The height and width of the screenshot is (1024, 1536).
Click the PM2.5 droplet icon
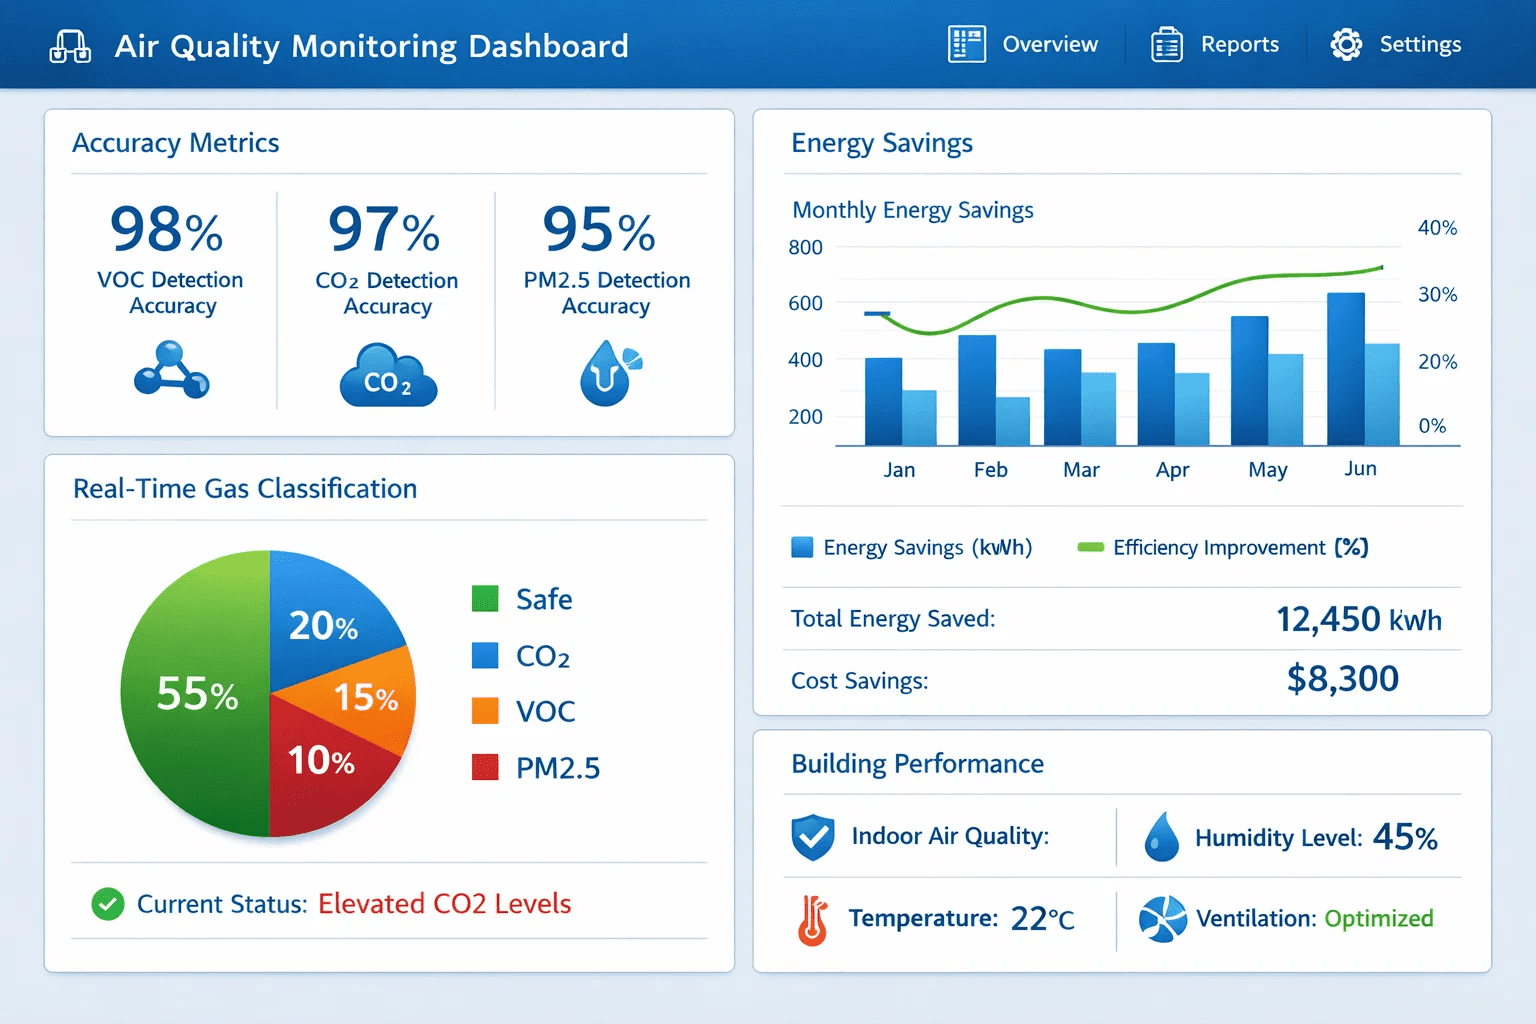610,373
